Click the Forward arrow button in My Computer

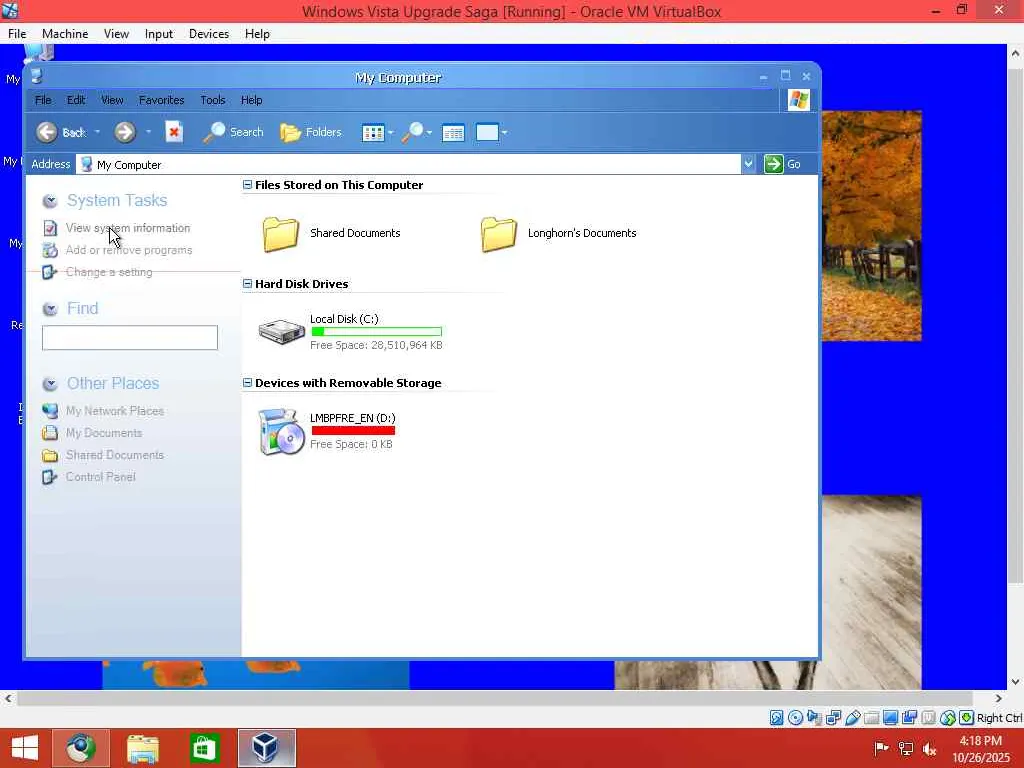click(x=125, y=132)
